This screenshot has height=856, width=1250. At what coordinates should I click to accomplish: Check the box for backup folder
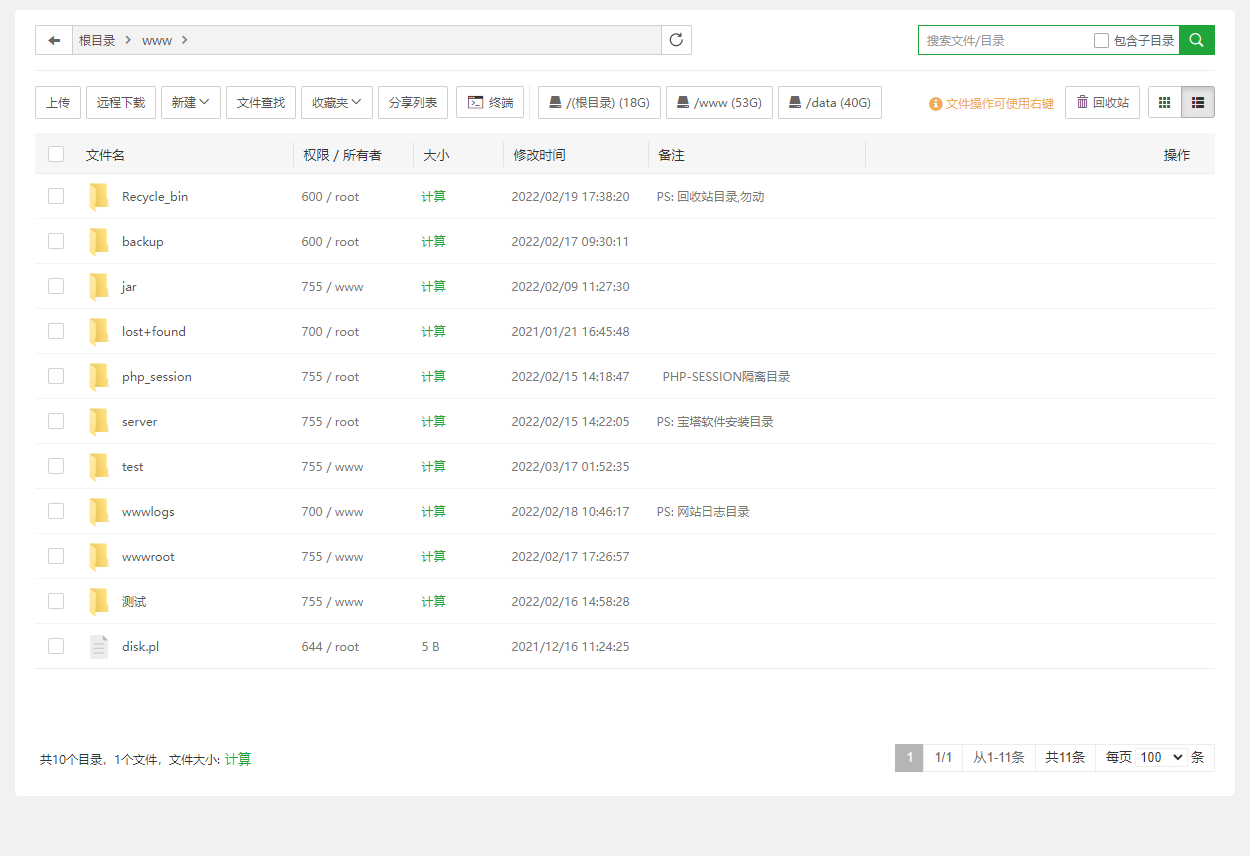56,241
